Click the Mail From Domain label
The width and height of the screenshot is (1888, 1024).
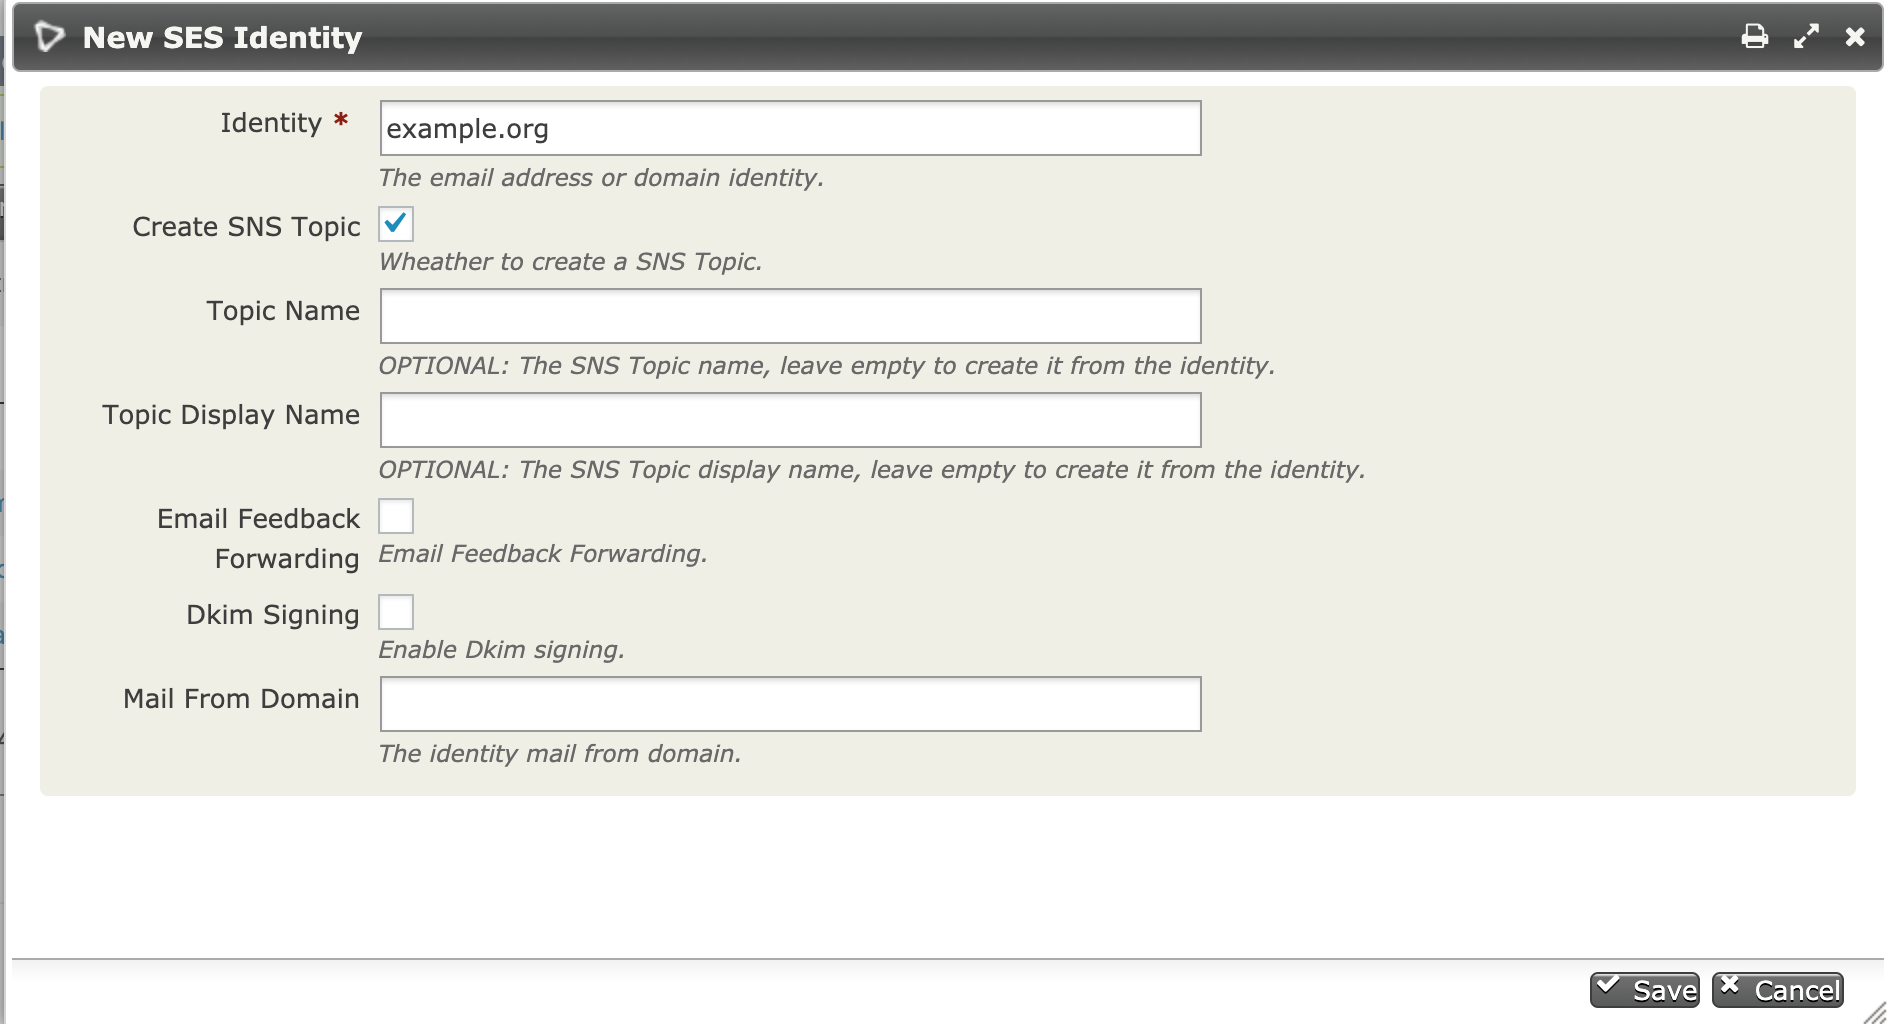[241, 699]
